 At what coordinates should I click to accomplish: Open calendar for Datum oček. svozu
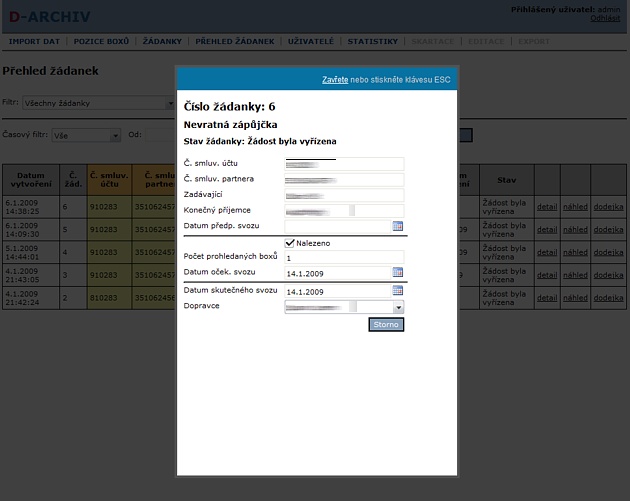pos(397,272)
